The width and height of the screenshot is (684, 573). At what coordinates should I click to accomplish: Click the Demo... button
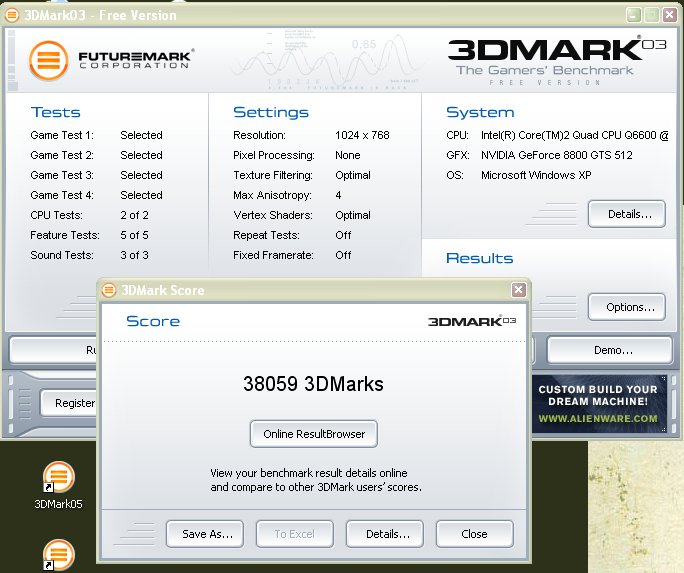click(610, 350)
